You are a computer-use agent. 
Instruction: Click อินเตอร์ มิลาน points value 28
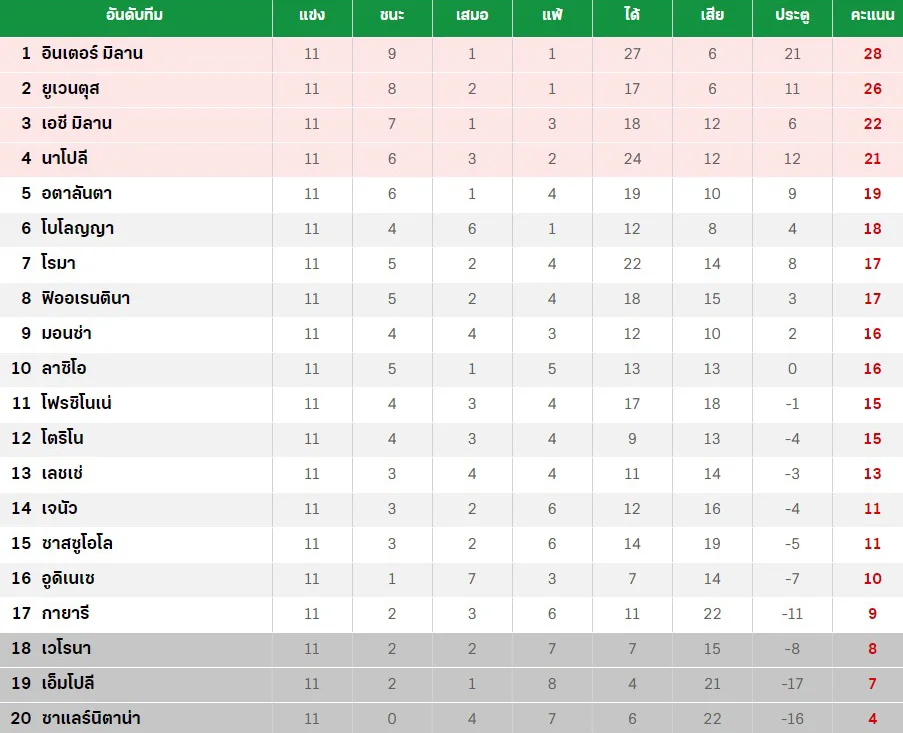point(872,54)
